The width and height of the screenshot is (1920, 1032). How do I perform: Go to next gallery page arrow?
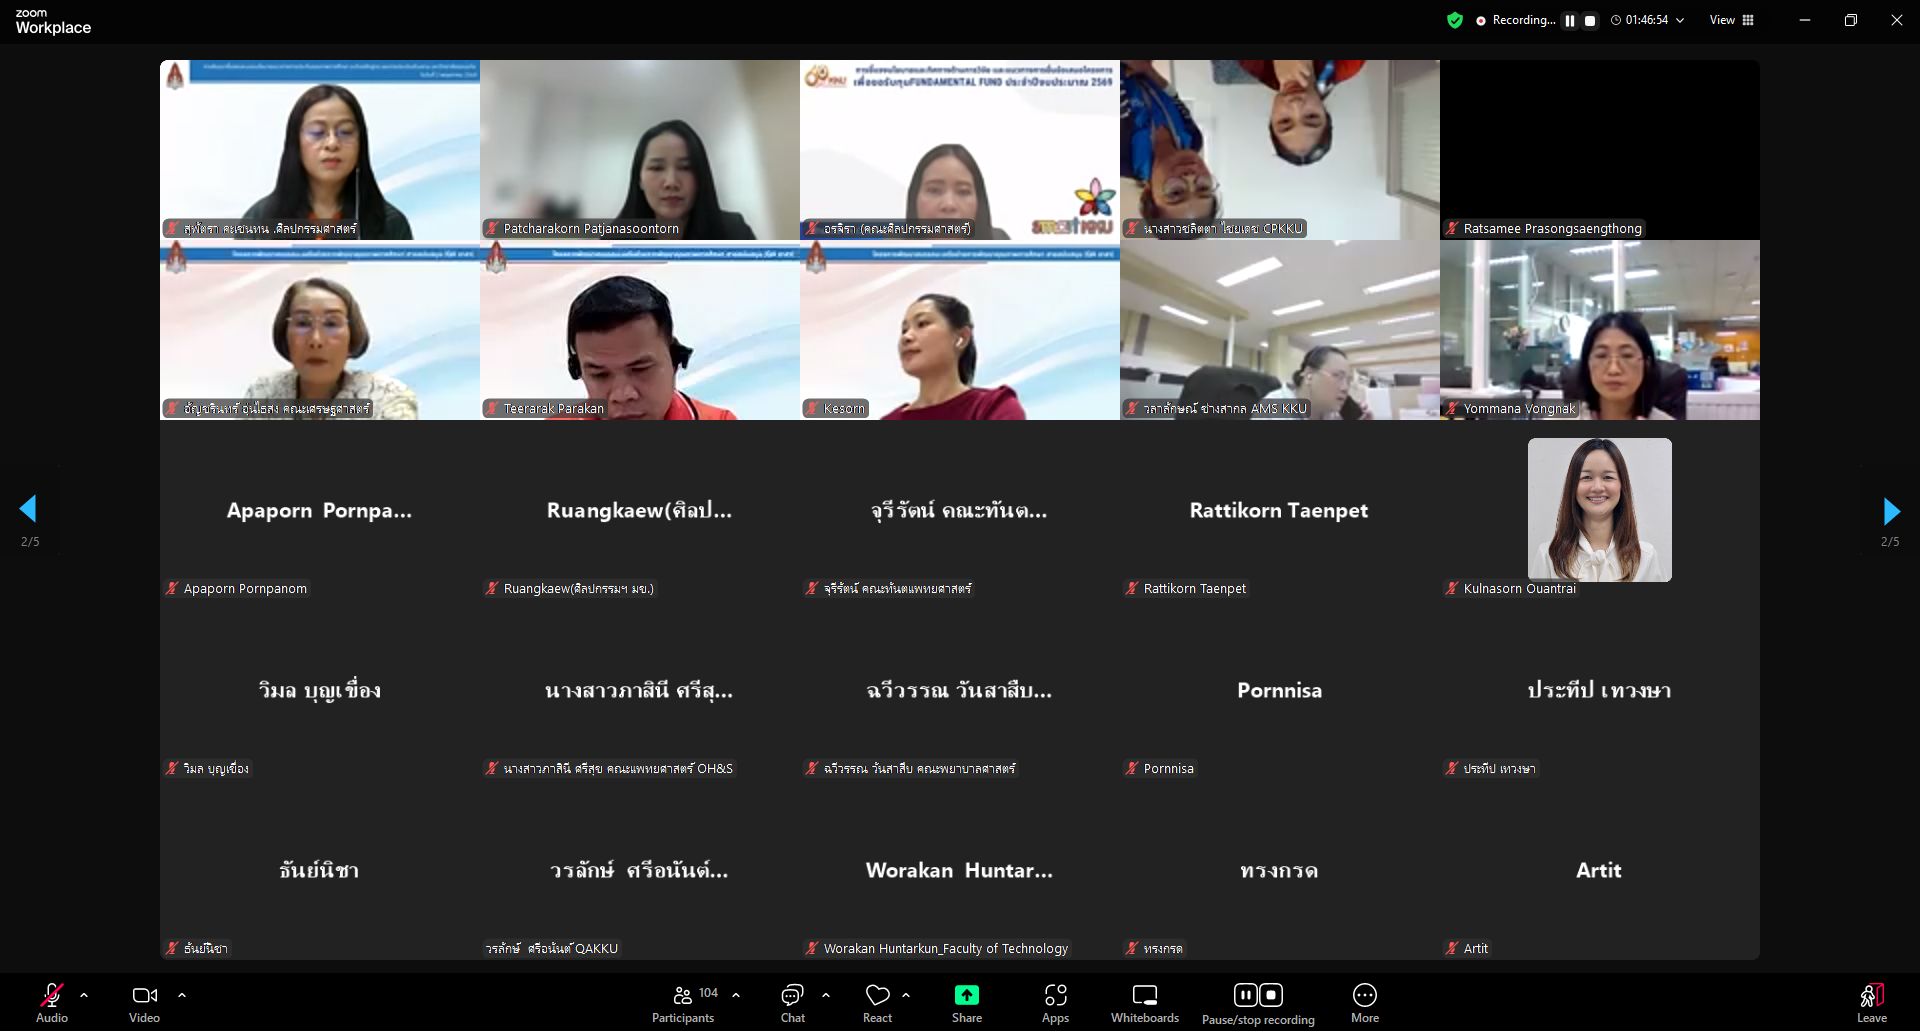click(1890, 511)
